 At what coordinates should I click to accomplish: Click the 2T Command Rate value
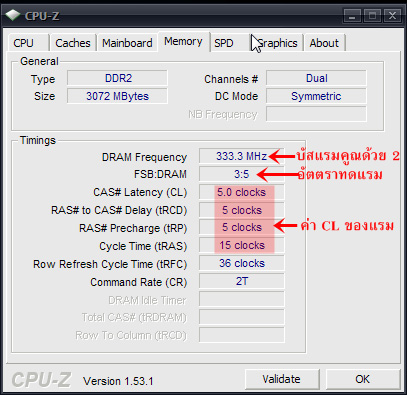coord(242,281)
